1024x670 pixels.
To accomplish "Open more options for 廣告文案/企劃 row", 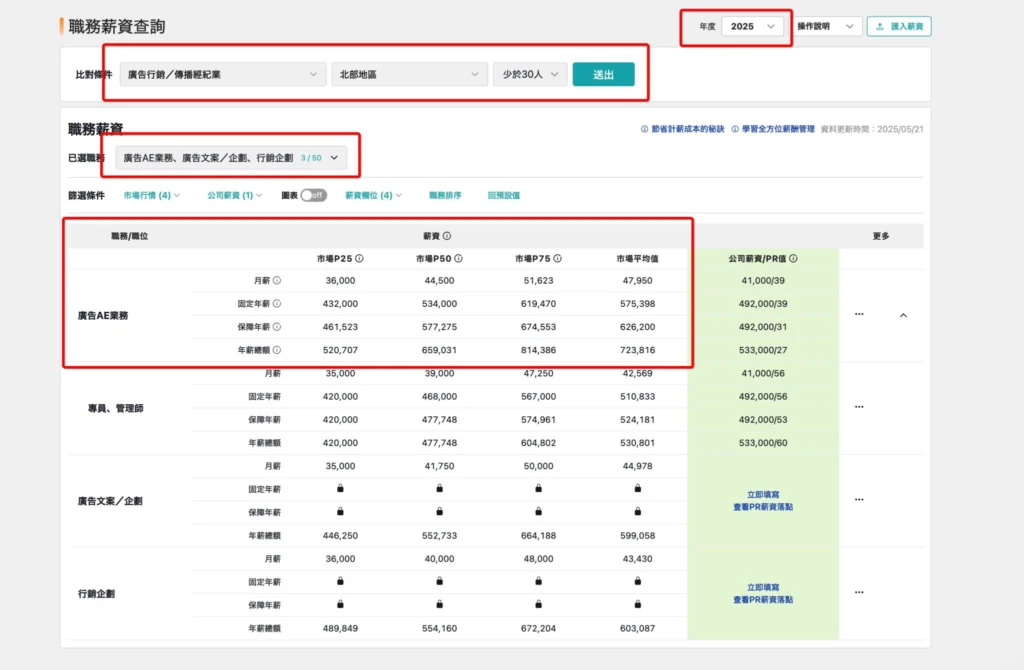I will click(x=859, y=500).
